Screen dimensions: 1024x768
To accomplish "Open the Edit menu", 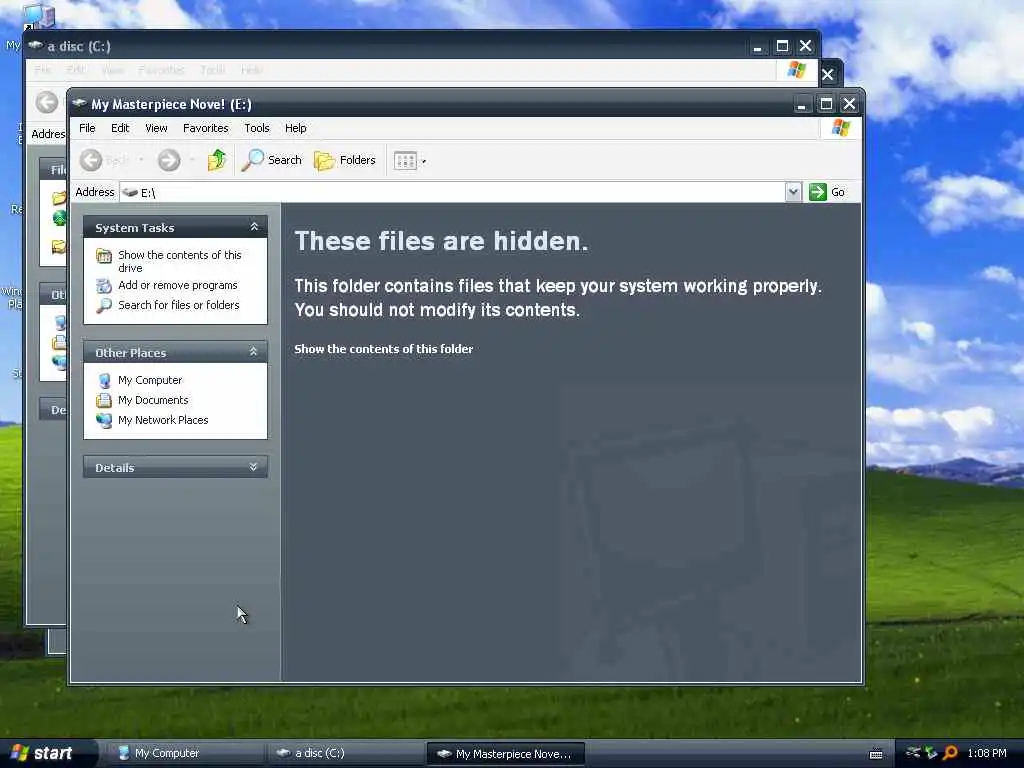I will 120,128.
